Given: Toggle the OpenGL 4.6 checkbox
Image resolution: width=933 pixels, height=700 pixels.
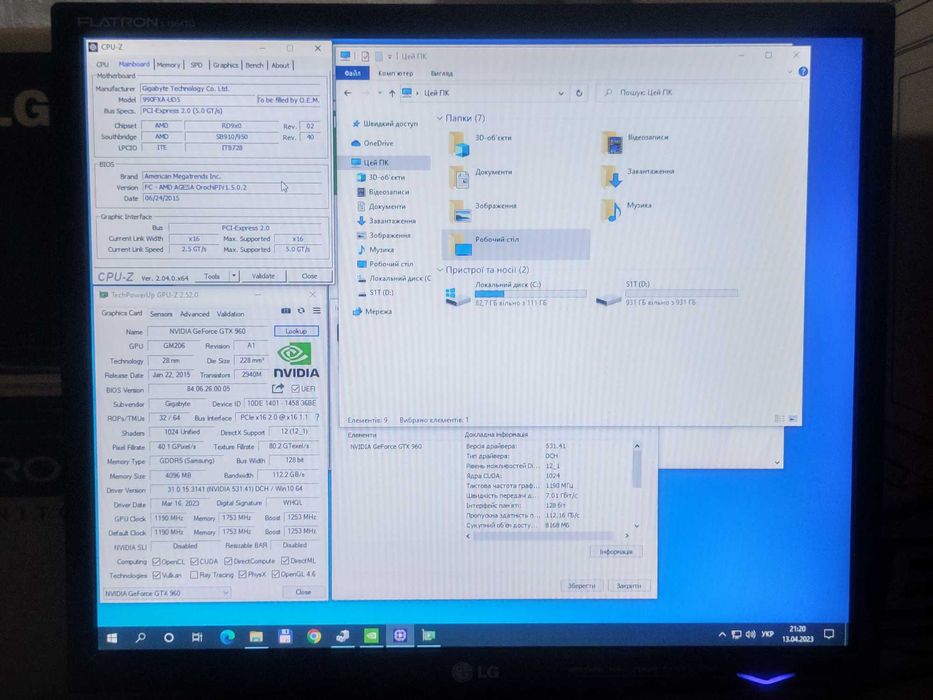Looking at the screenshot, I should click(275, 574).
